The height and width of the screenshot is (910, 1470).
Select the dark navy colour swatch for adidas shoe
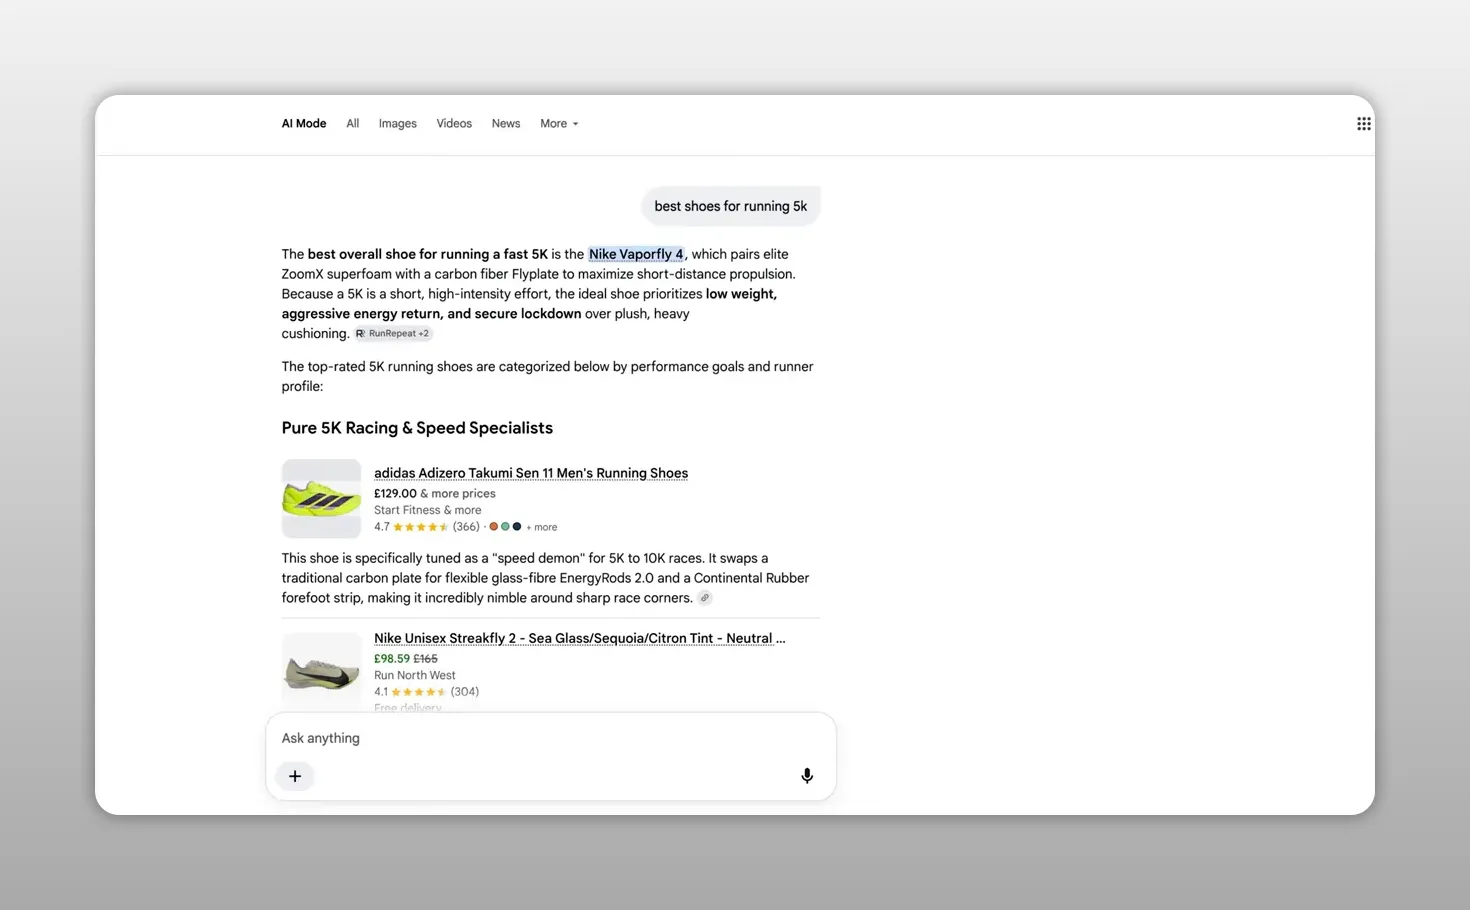click(517, 527)
